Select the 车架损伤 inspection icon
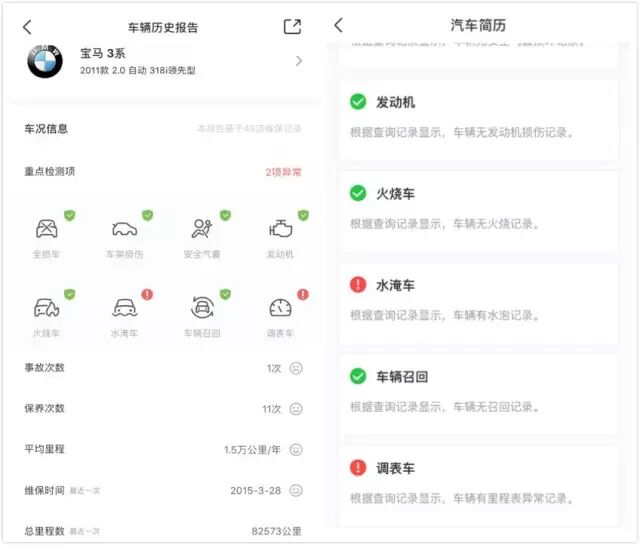Screen dimensions: 640x545 coord(124,229)
